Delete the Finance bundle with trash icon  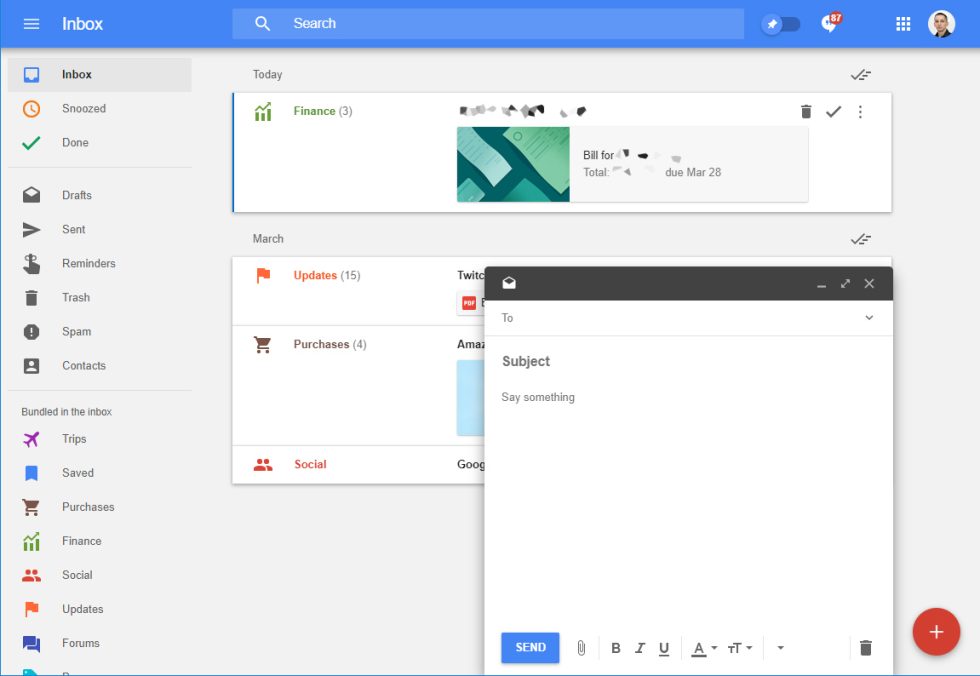pyautogui.click(x=806, y=112)
